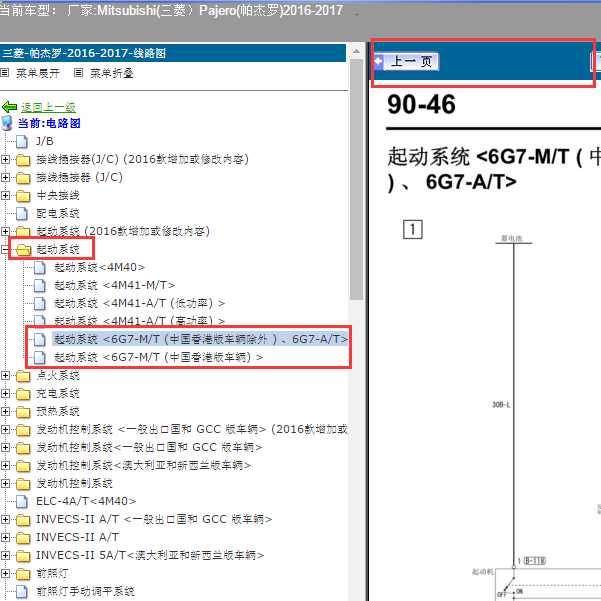Expand the 中央接线 folder
This screenshot has height=601, width=601.
(x=5, y=195)
